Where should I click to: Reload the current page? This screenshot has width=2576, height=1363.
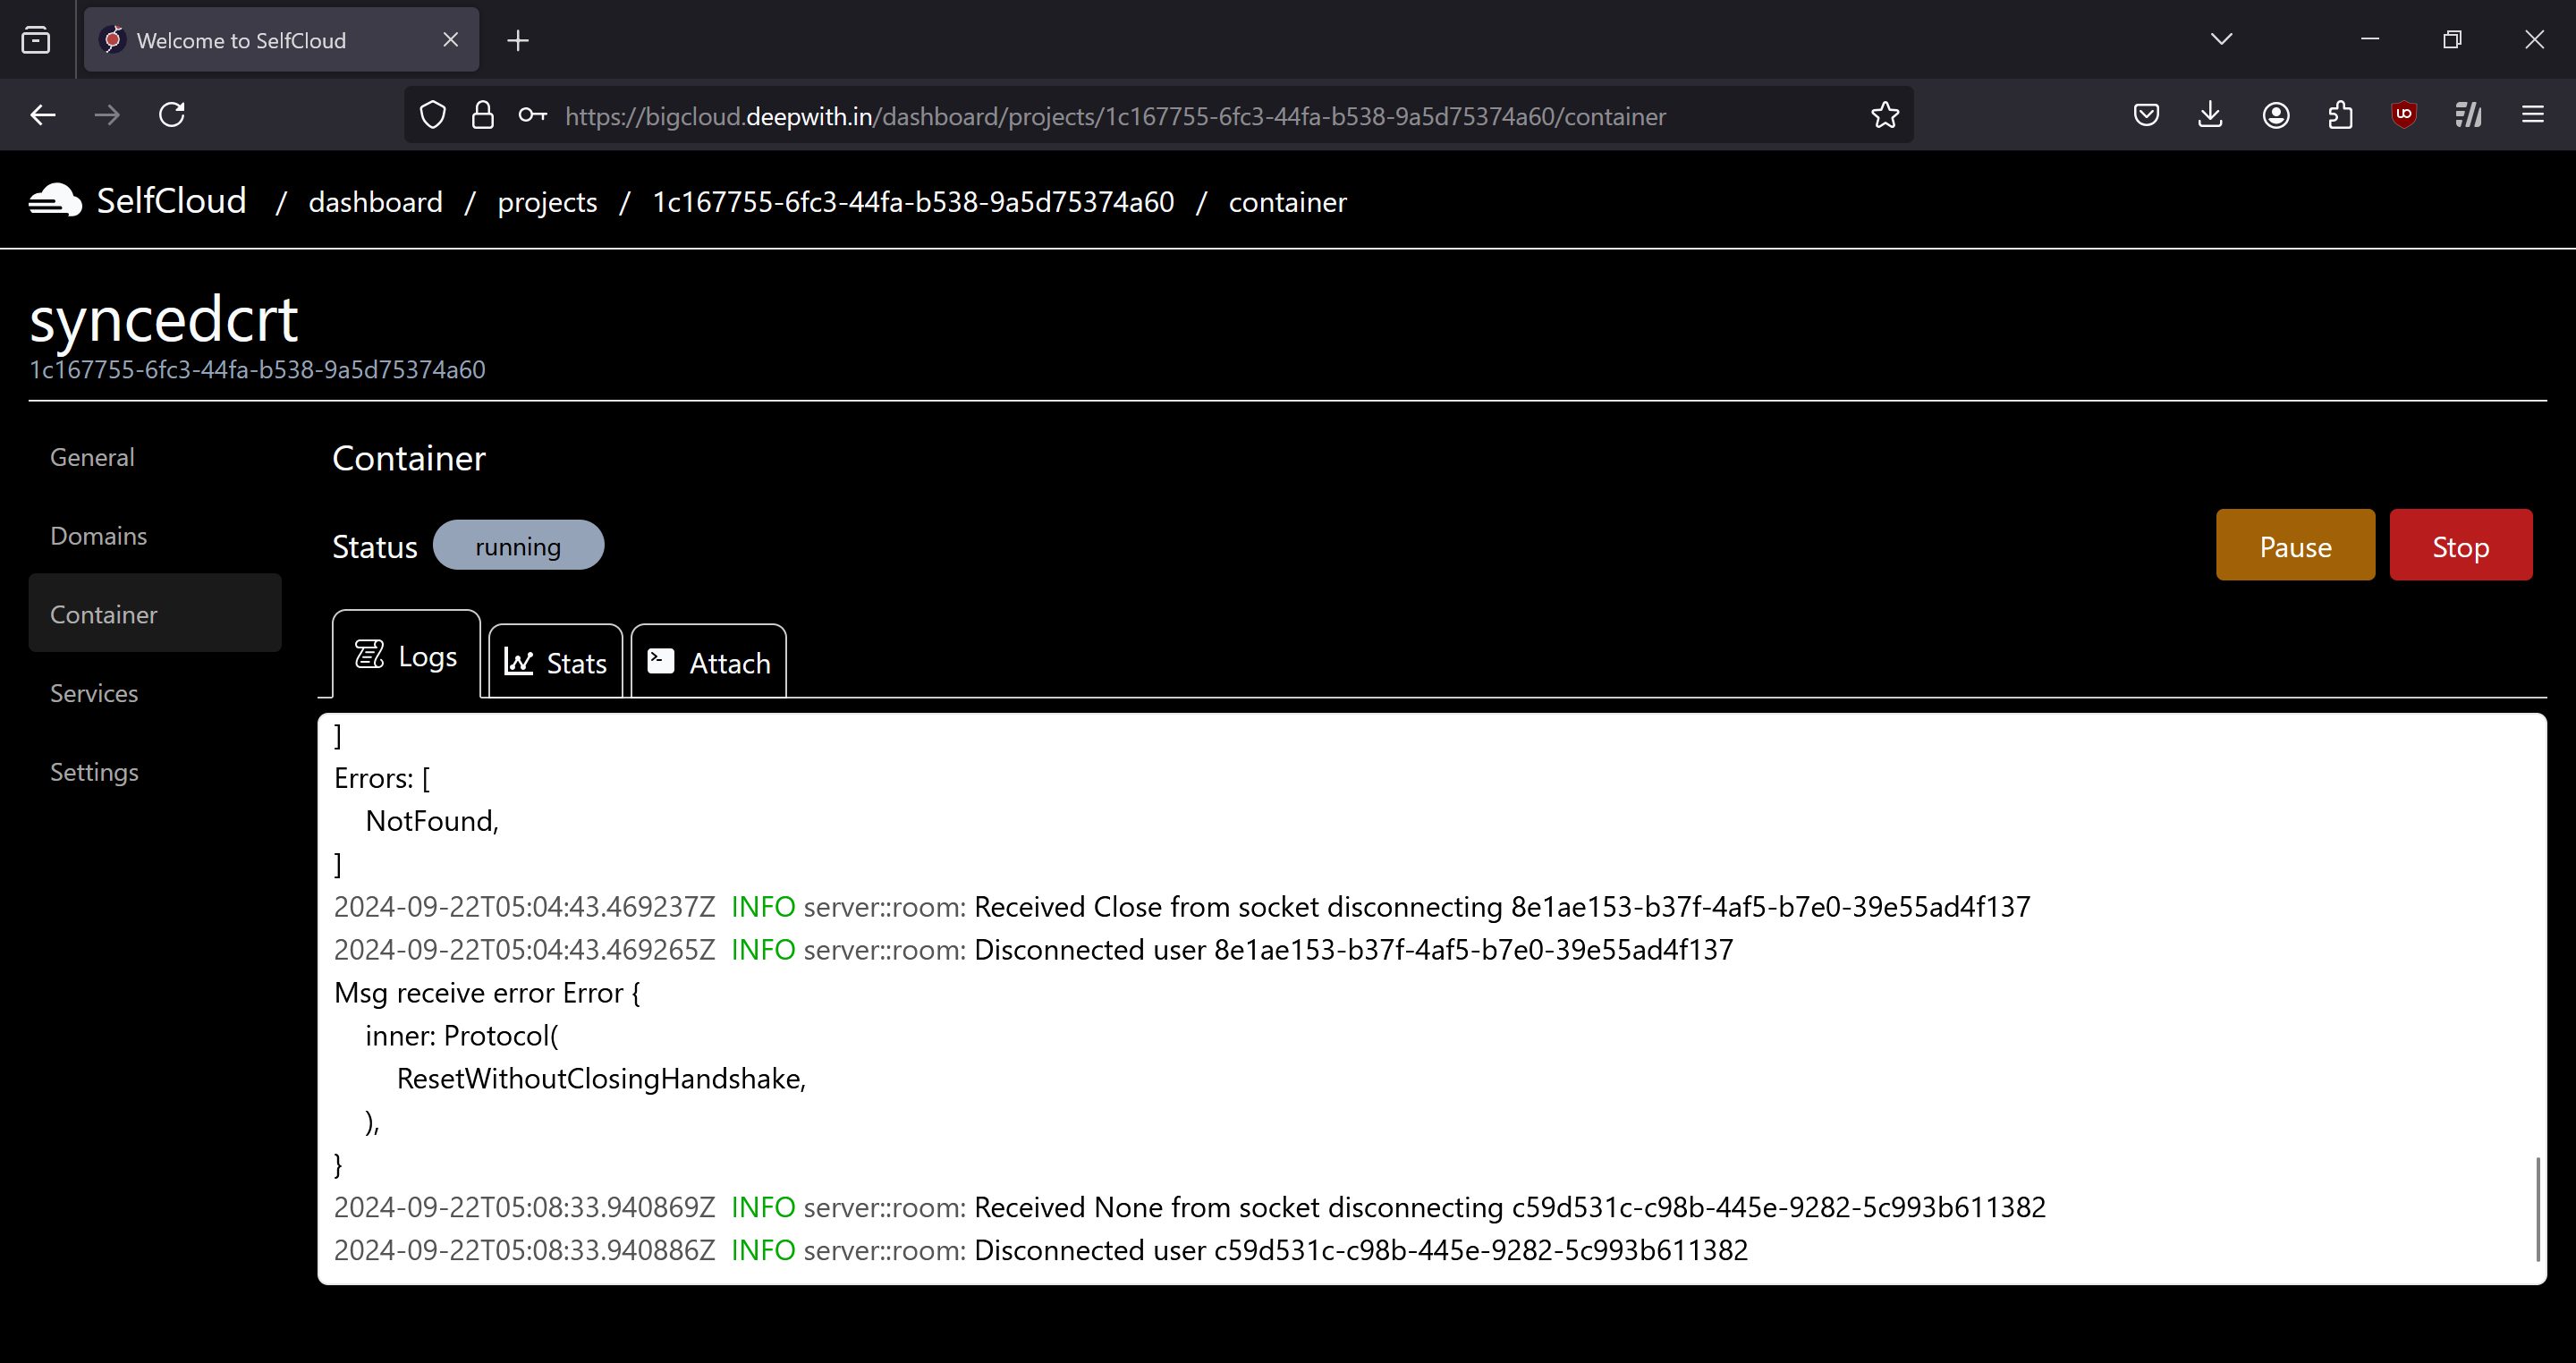tap(171, 114)
